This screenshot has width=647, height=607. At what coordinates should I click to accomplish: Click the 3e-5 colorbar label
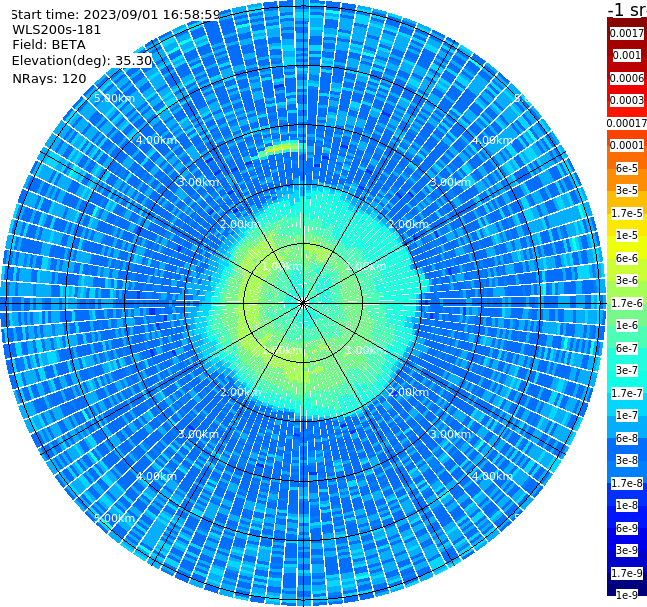(x=627, y=190)
